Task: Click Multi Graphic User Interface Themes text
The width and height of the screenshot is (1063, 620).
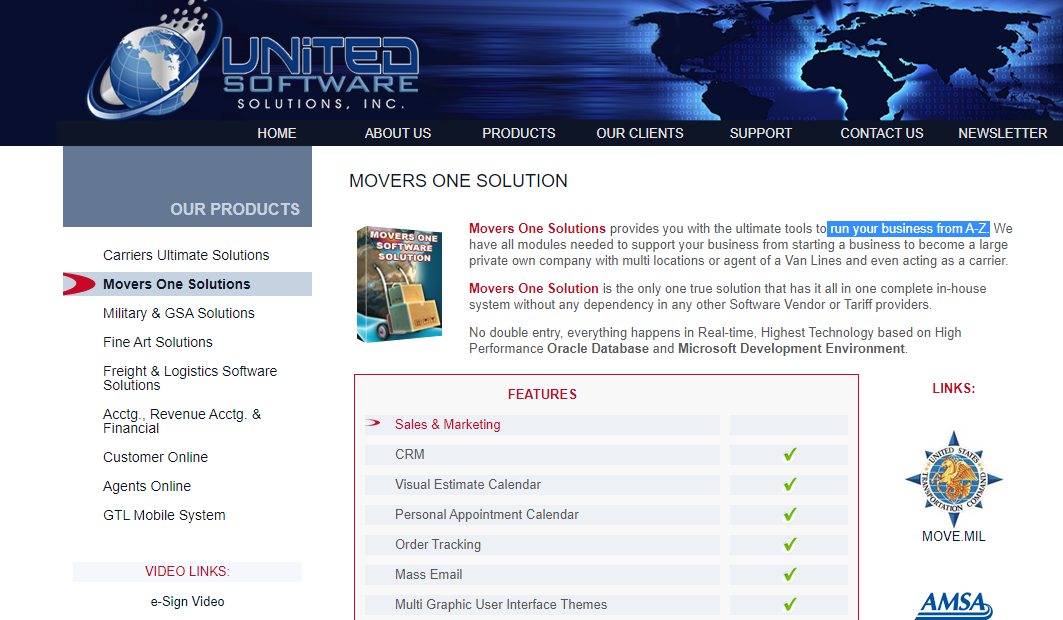Action: [501, 604]
